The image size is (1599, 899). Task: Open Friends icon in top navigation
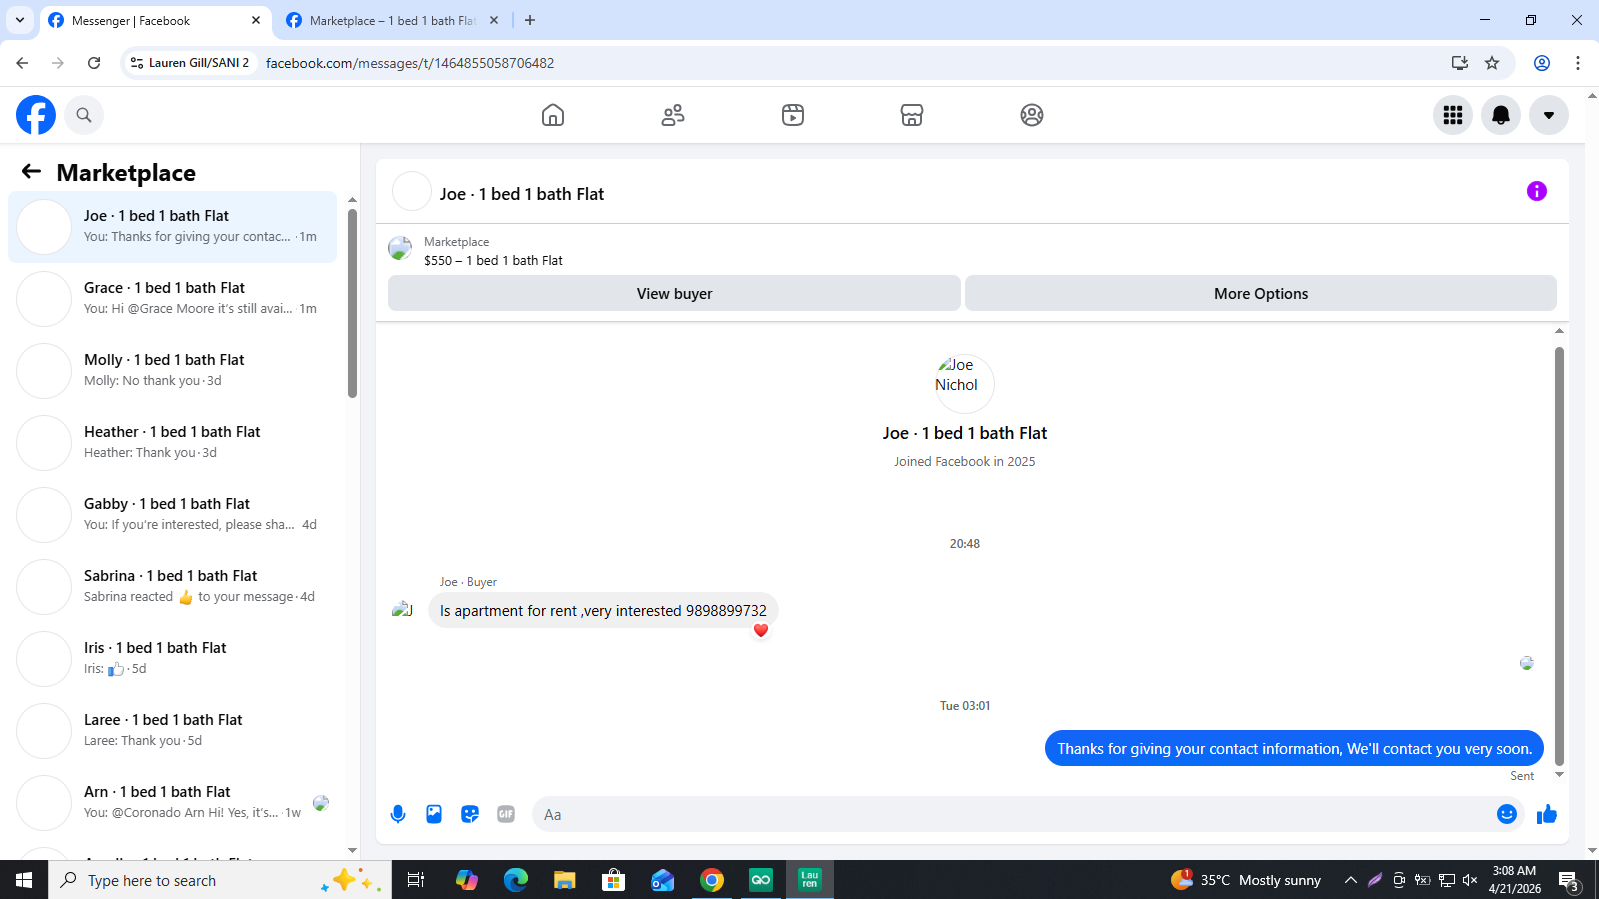[673, 115]
